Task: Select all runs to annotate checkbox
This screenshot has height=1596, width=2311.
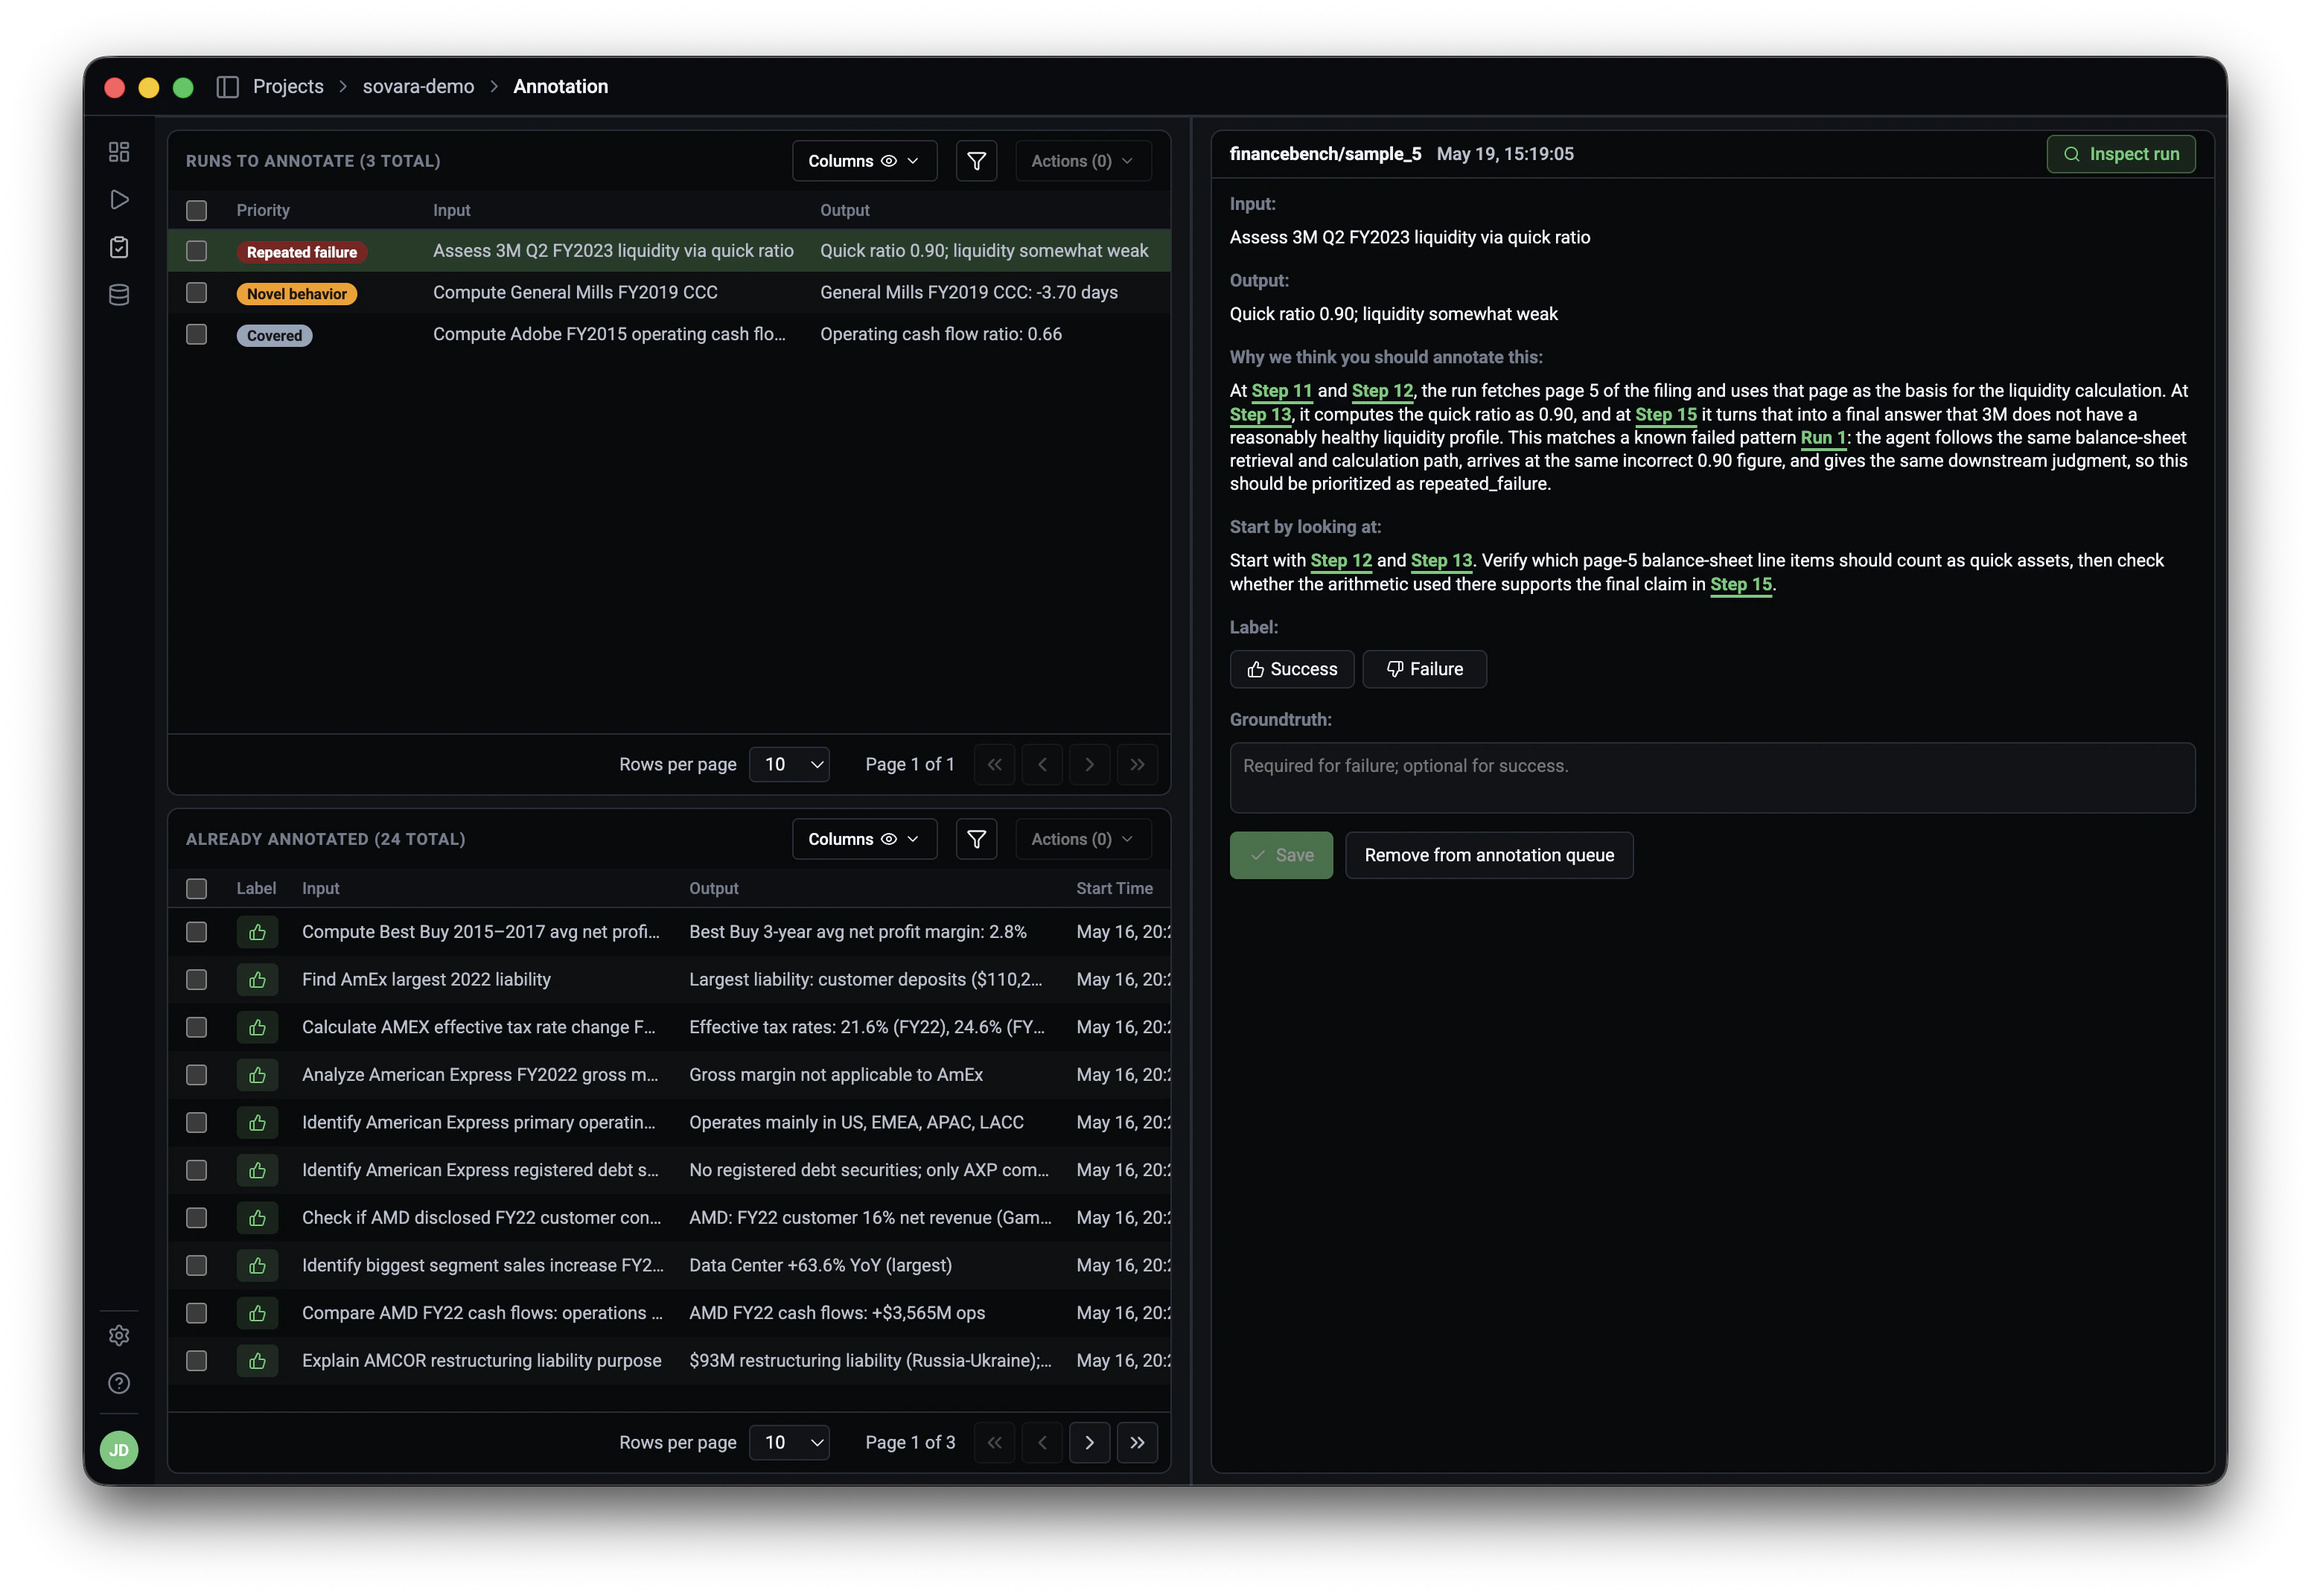Action: pos(196,210)
